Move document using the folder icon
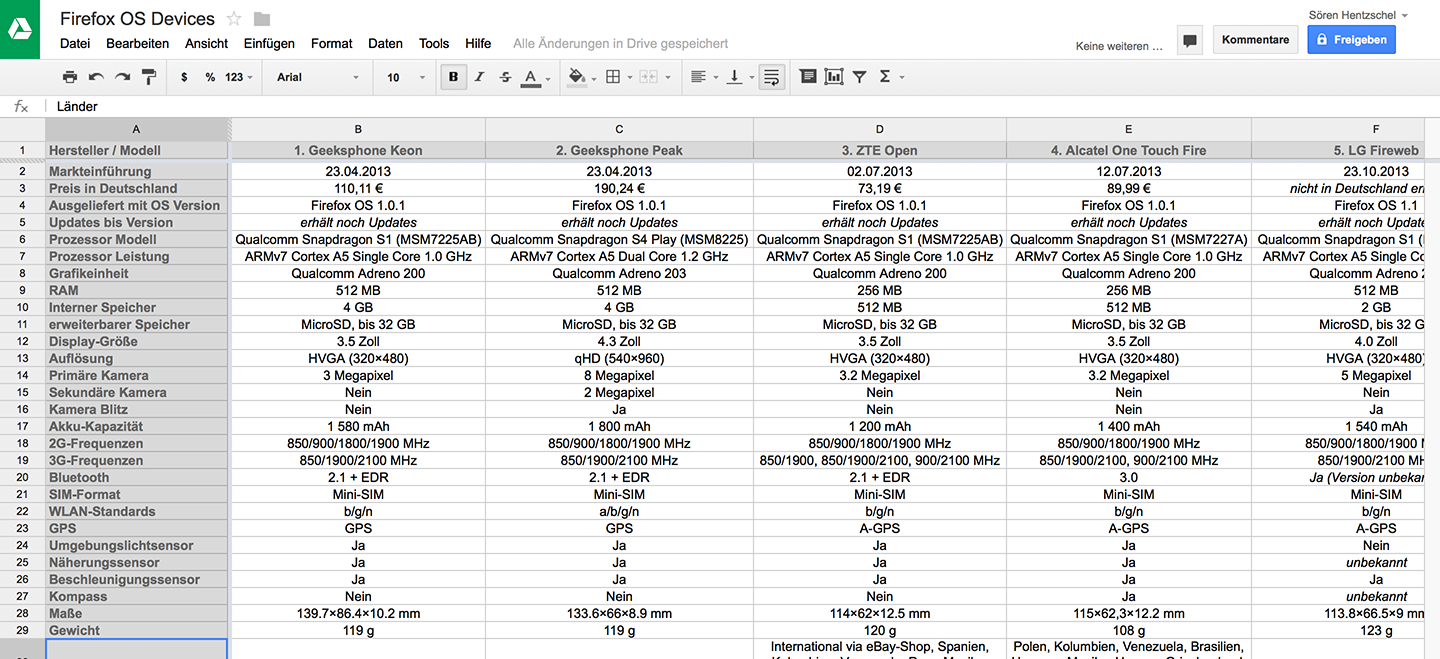Image resolution: width=1440 pixels, height=659 pixels. tap(262, 19)
